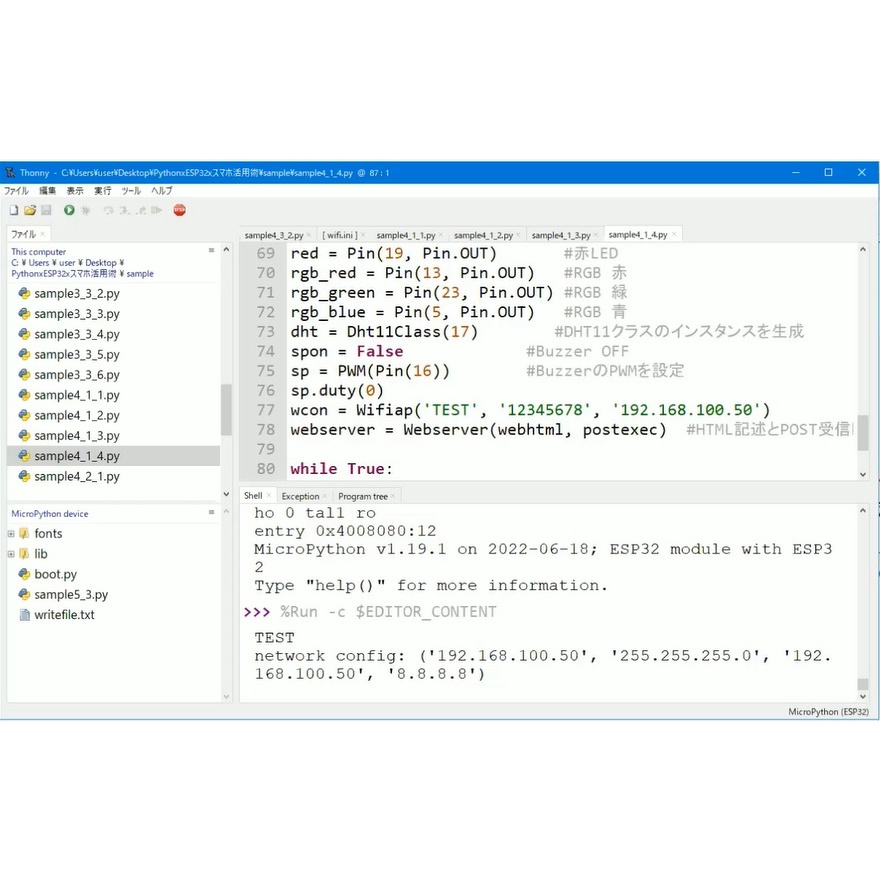880x880 pixels.
Task: Click the Step into toolbar icon
Action: click(x=125, y=210)
